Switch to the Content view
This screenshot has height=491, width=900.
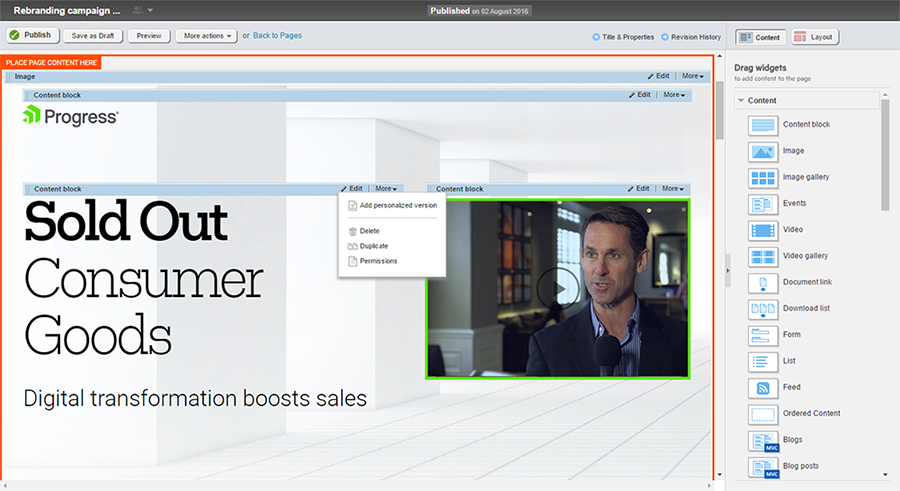(760, 37)
